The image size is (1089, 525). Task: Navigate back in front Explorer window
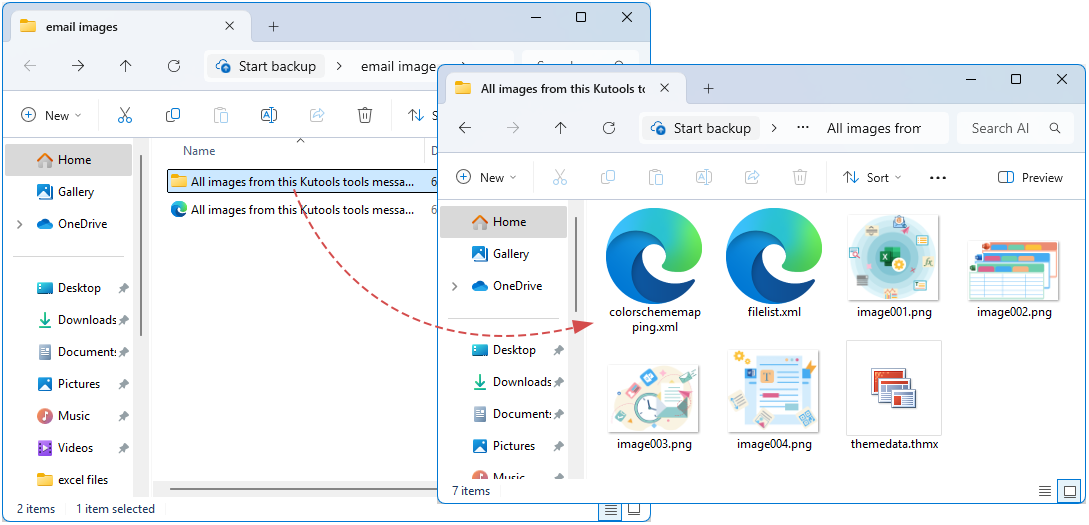pyautogui.click(x=465, y=128)
